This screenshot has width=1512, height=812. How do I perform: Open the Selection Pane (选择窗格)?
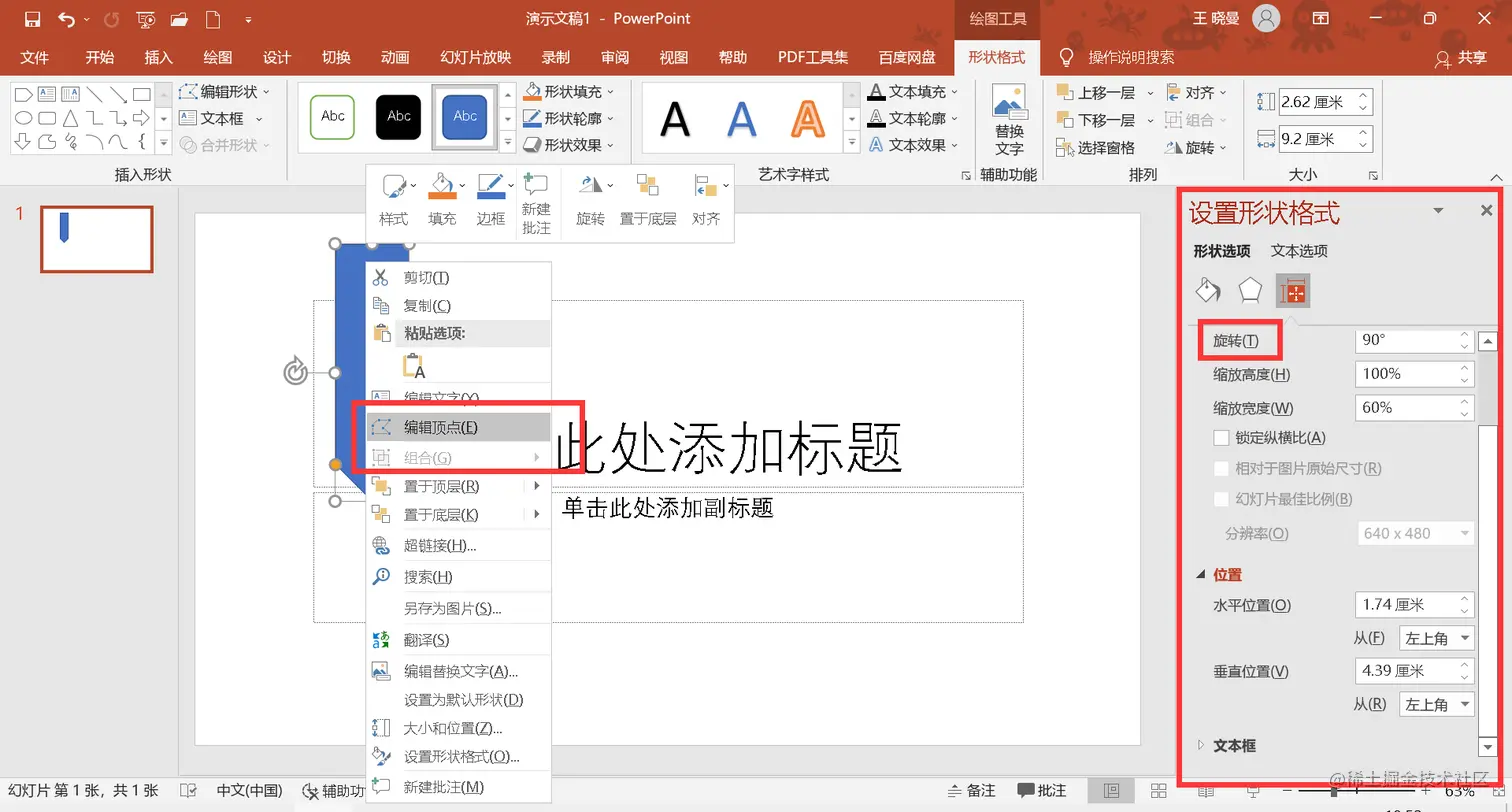click(x=1096, y=147)
